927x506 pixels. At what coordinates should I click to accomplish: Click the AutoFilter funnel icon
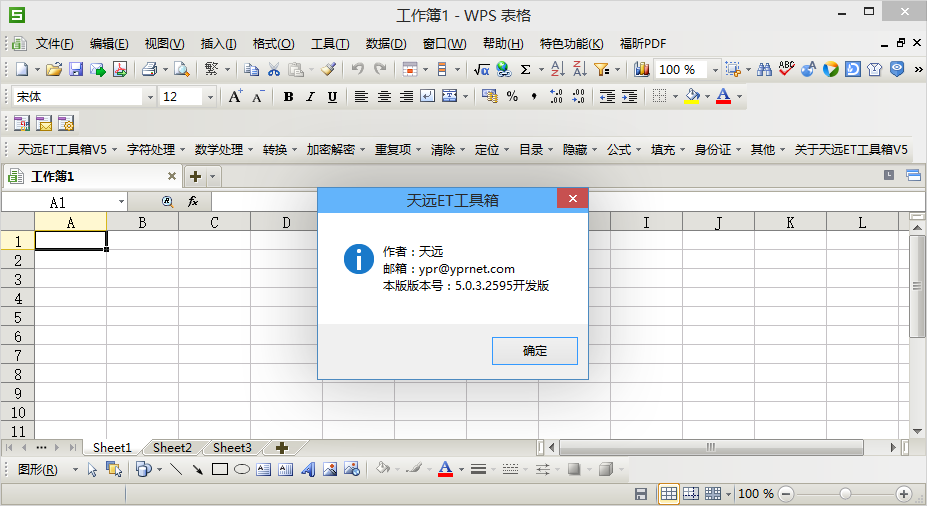(x=602, y=70)
